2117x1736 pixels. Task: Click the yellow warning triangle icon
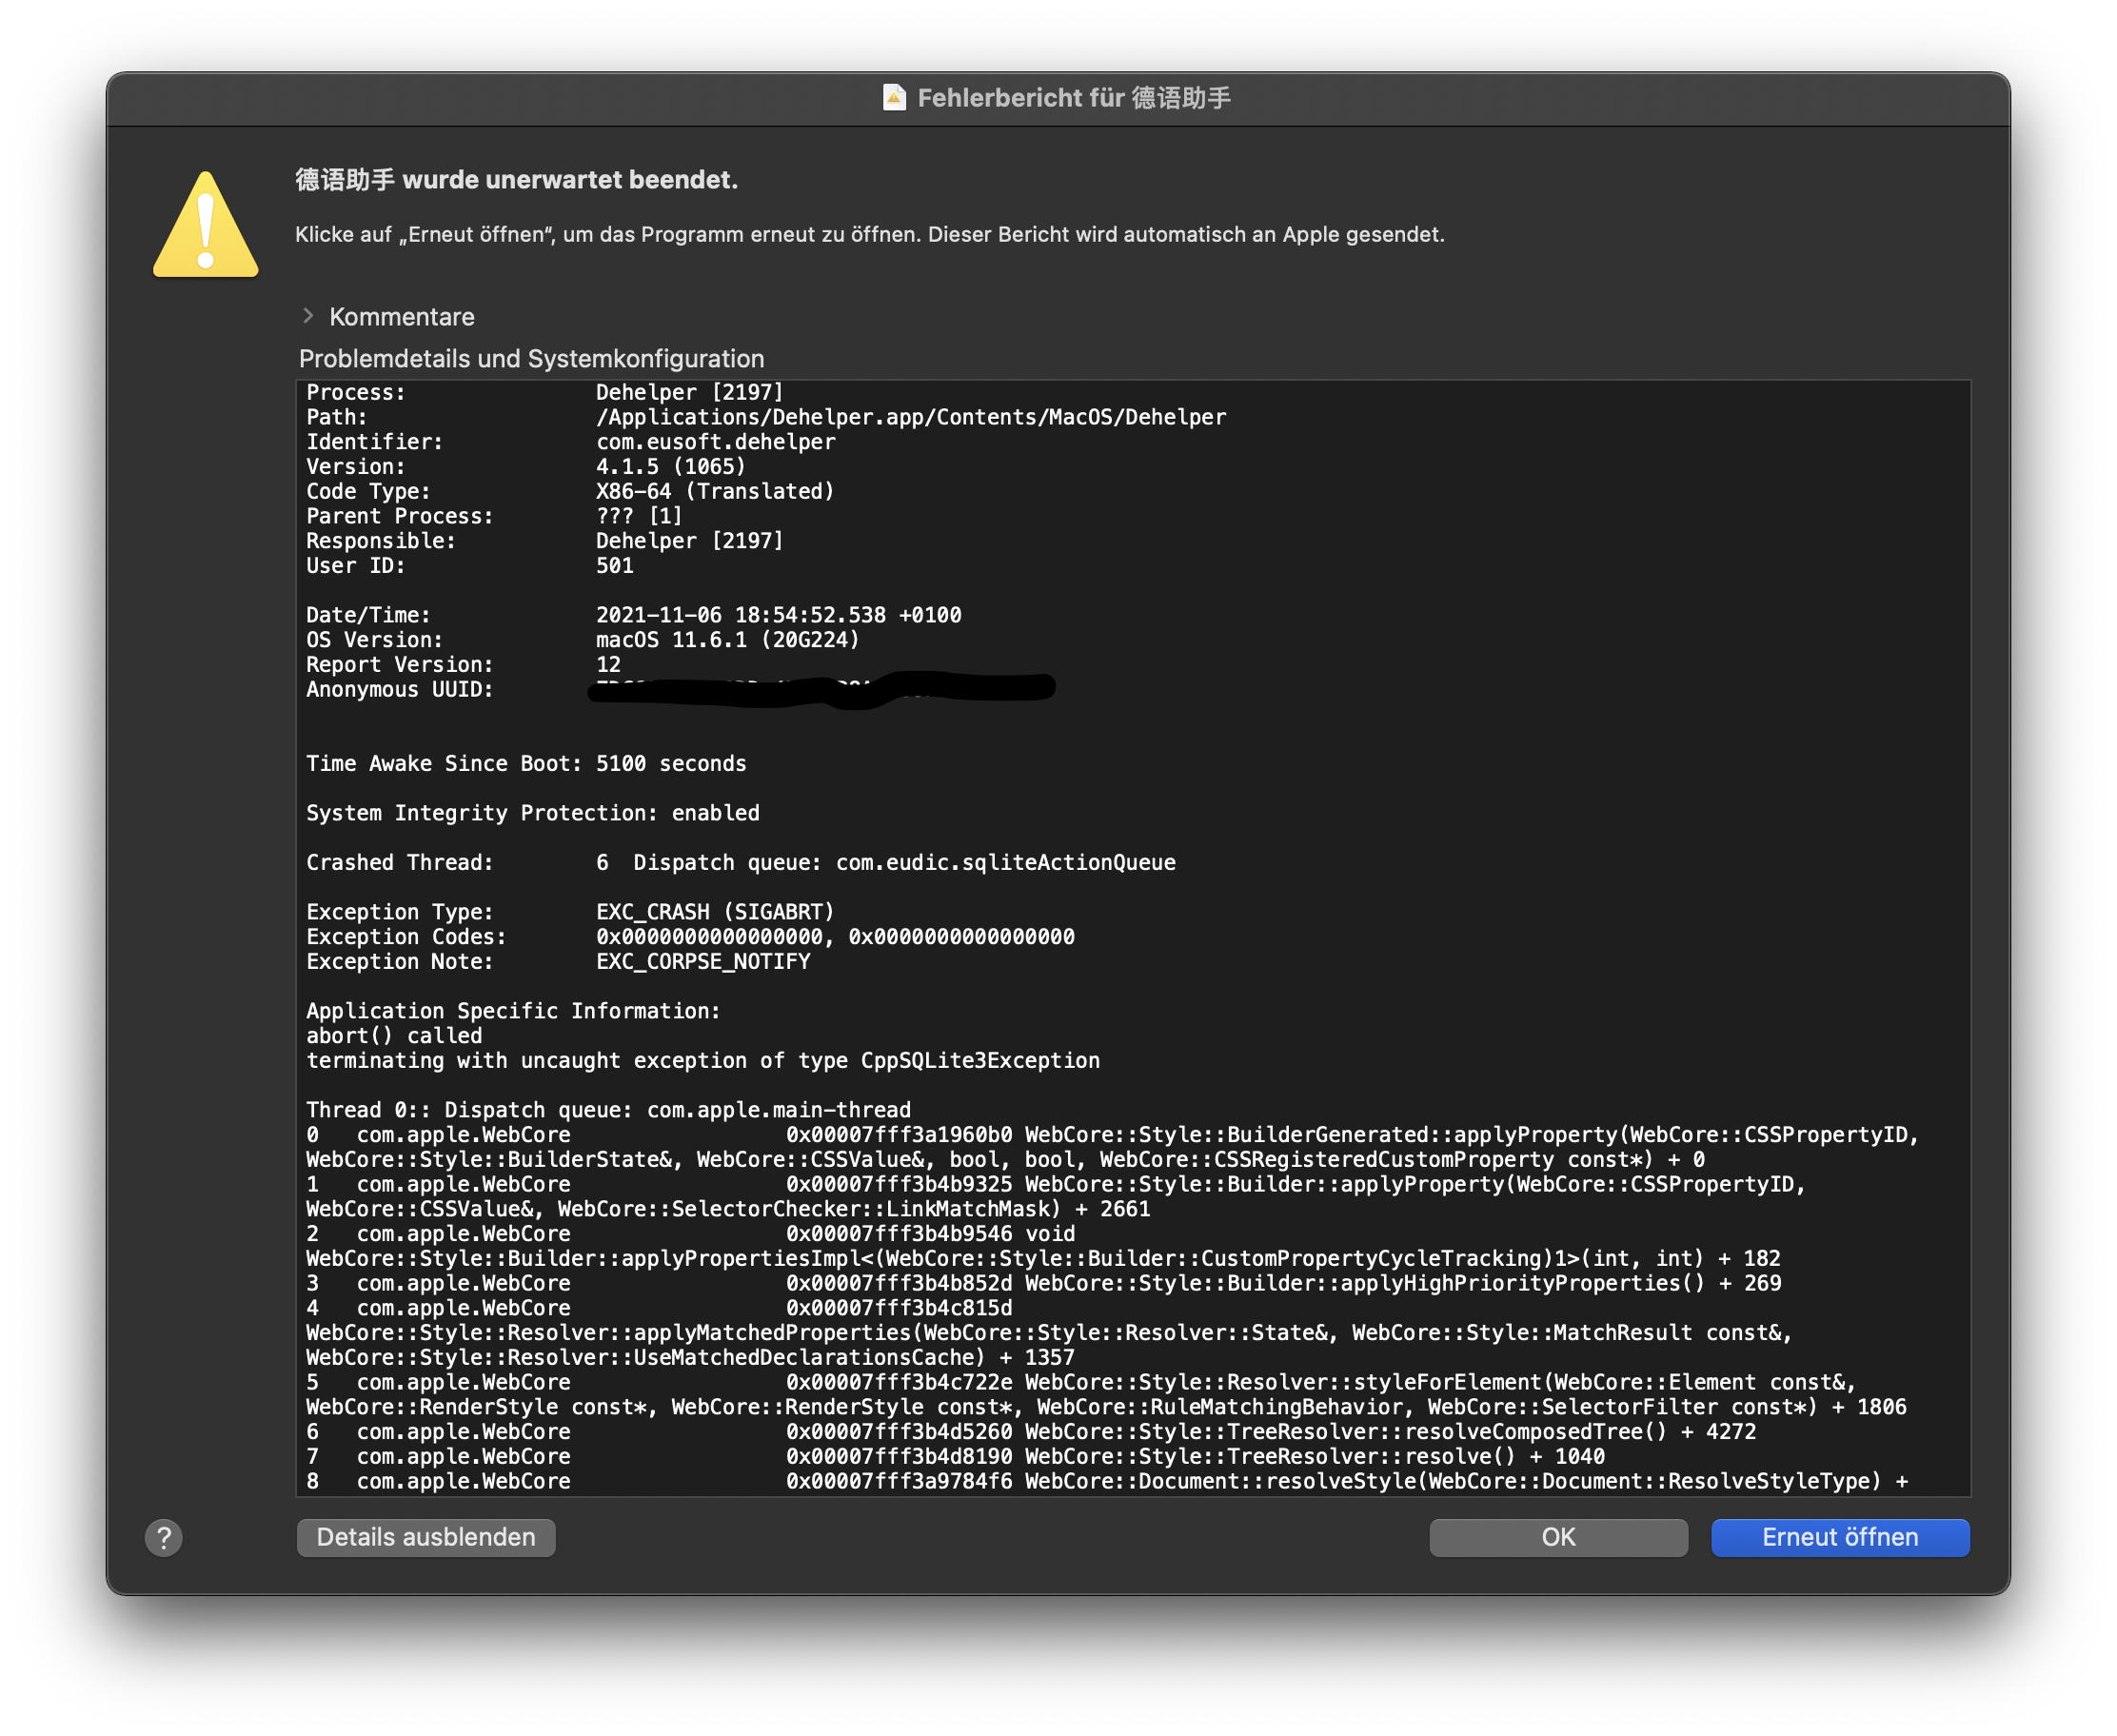click(x=206, y=225)
